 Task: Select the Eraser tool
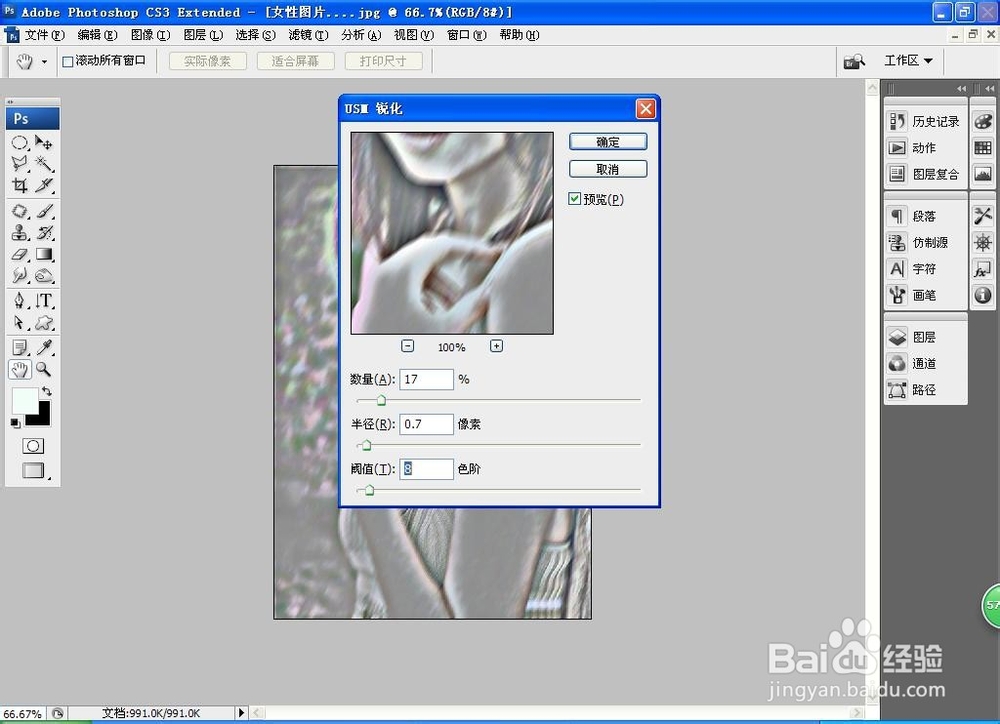pos(20,254)
